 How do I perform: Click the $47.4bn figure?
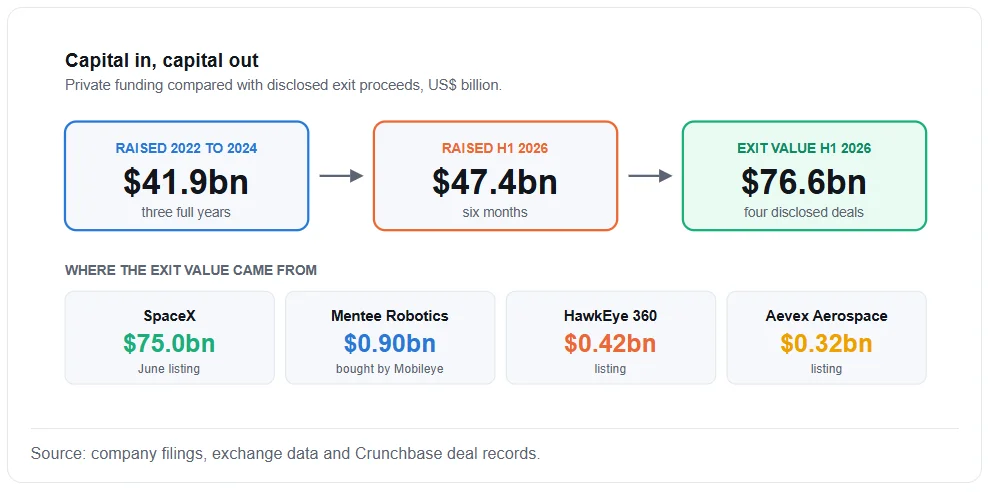tap(495, 181)
